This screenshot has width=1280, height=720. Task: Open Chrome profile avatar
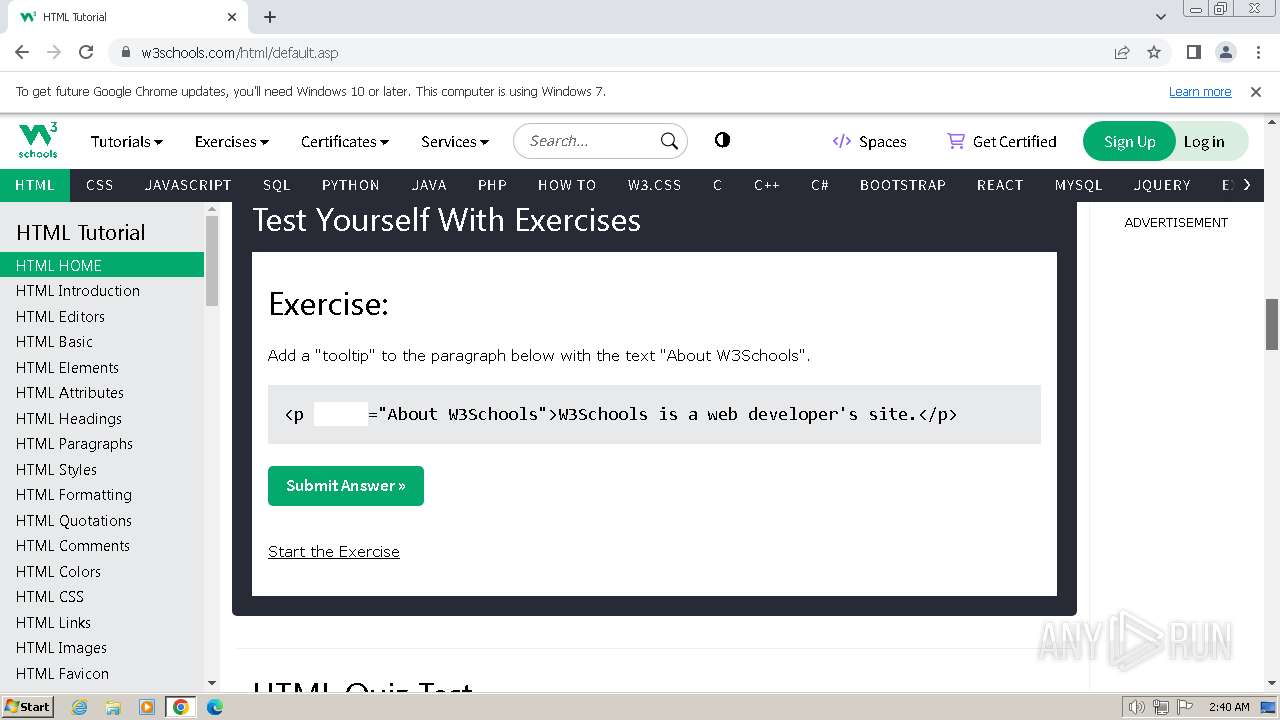(1226, 52)
